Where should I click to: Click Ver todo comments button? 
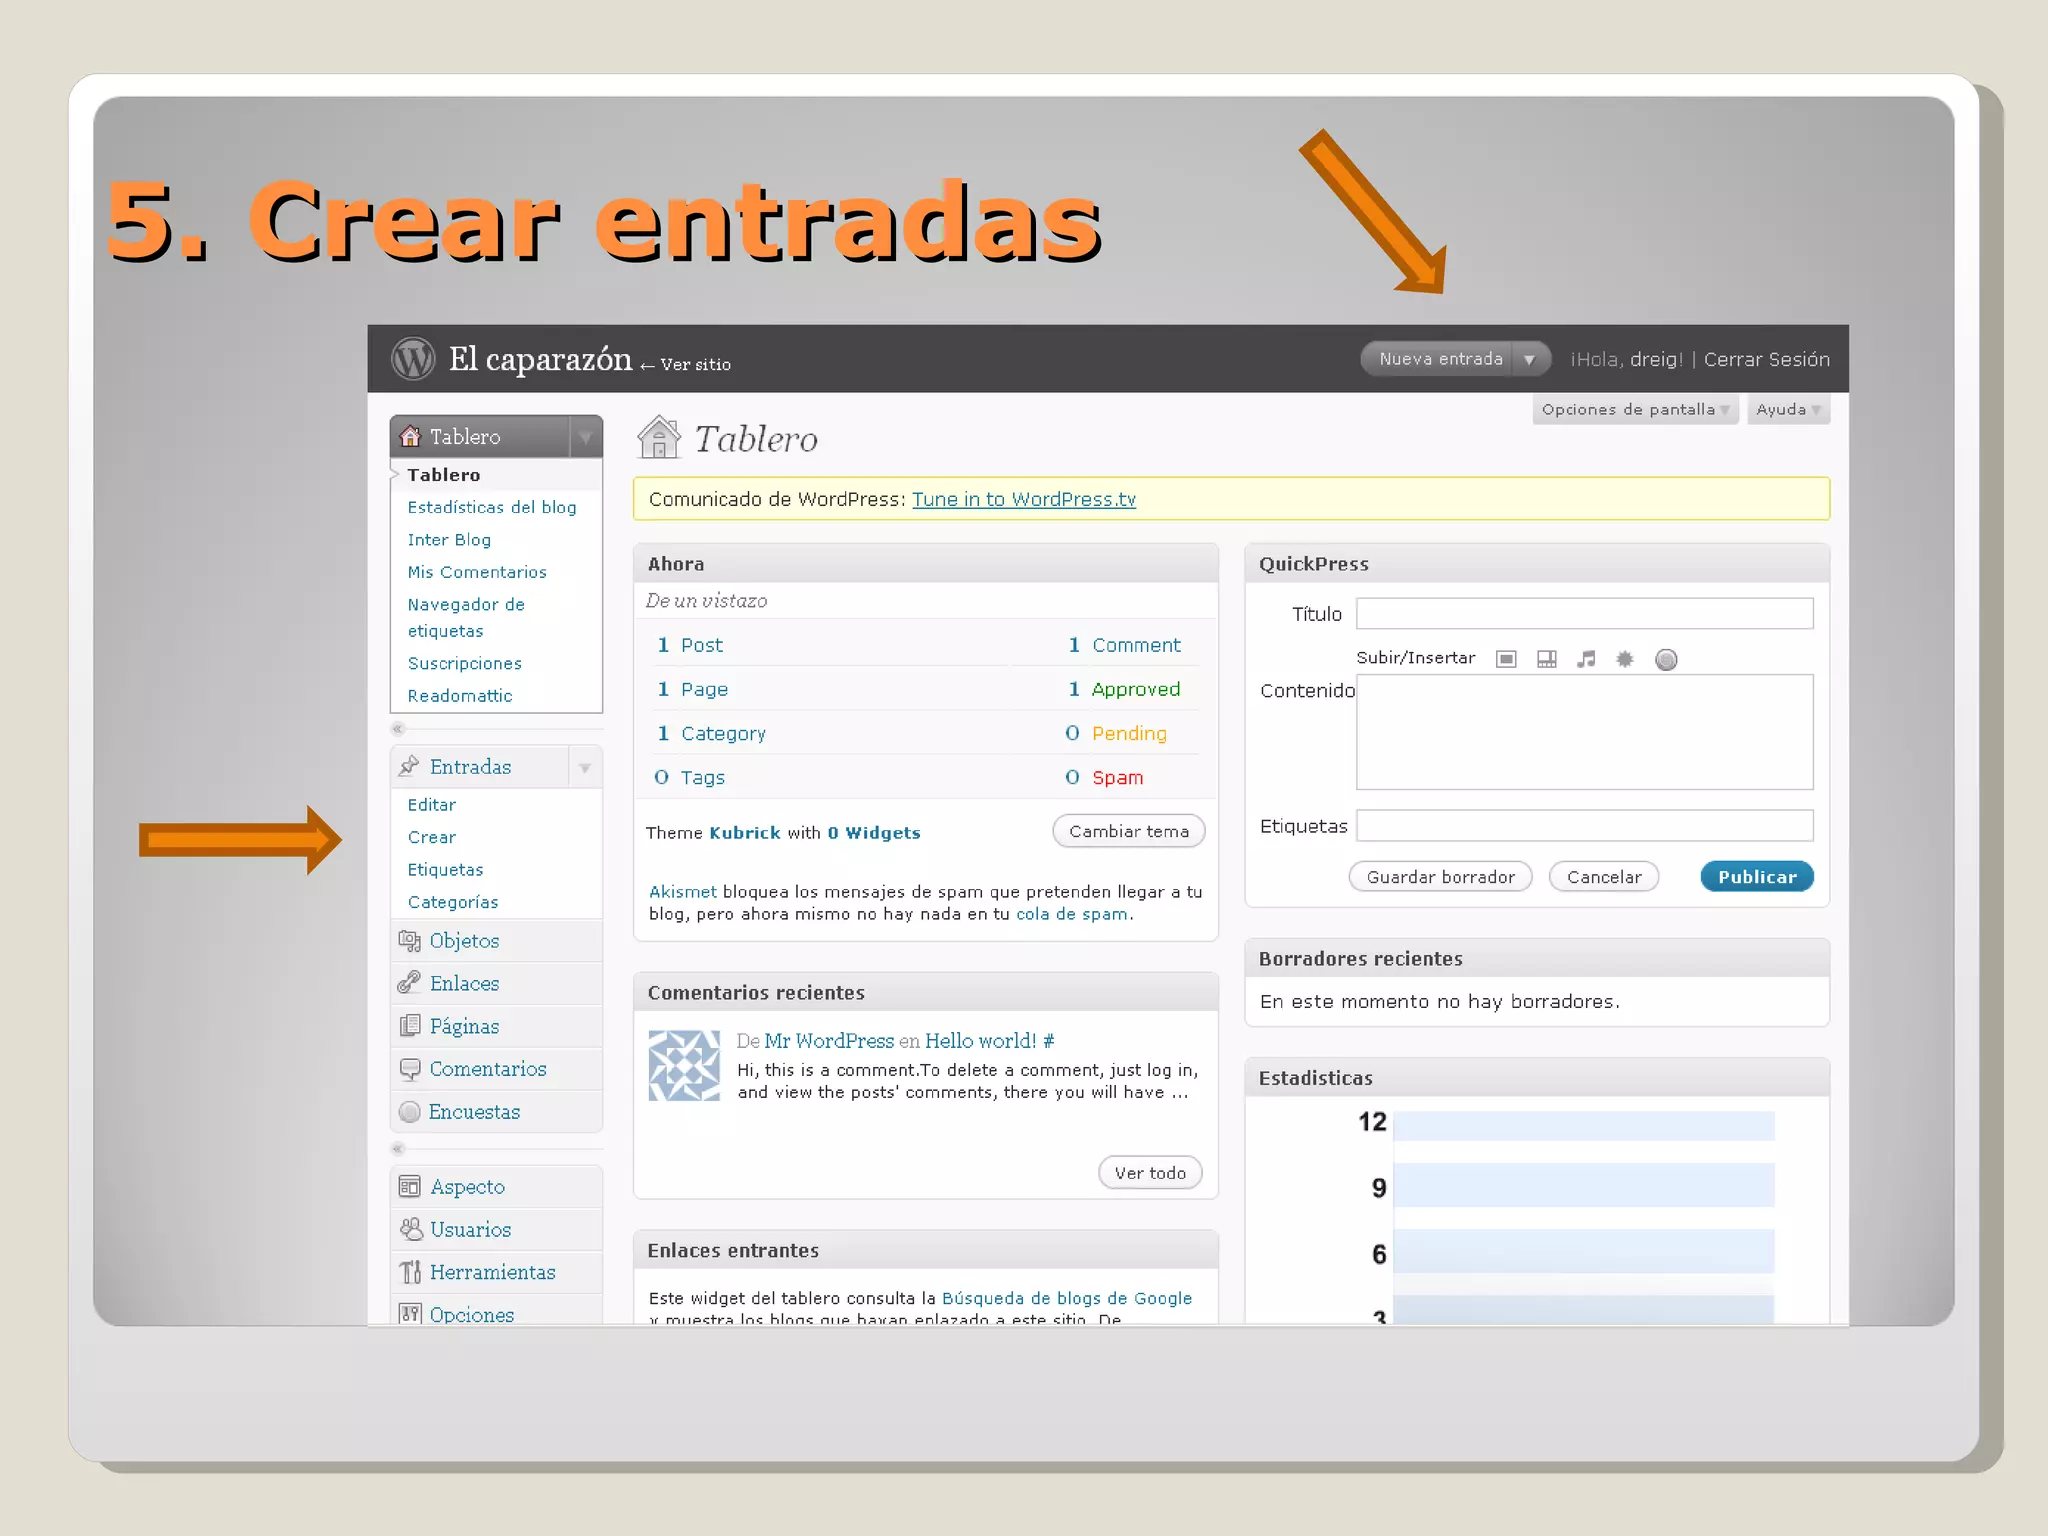[1150, 1173]
